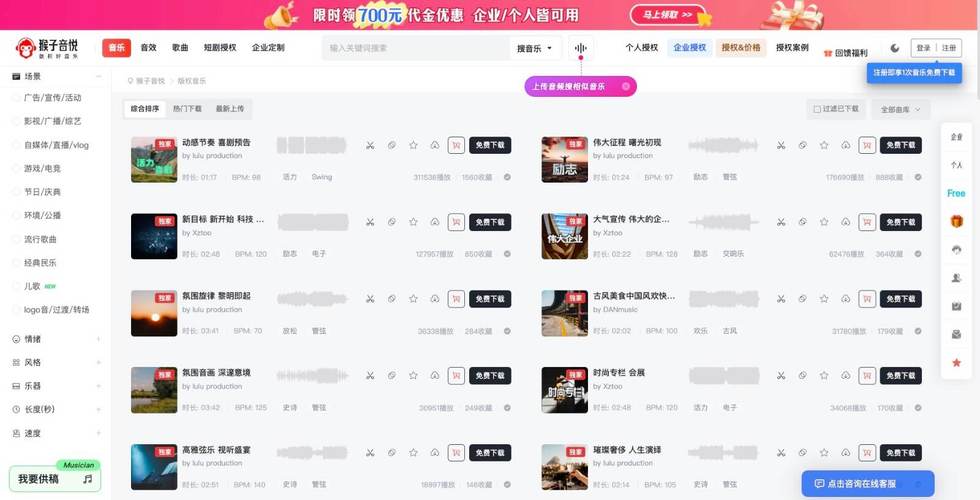The height and width of the screenshot is (500, 980).
Task: Toggle dark mode moon icon
Action: point(895,48)
